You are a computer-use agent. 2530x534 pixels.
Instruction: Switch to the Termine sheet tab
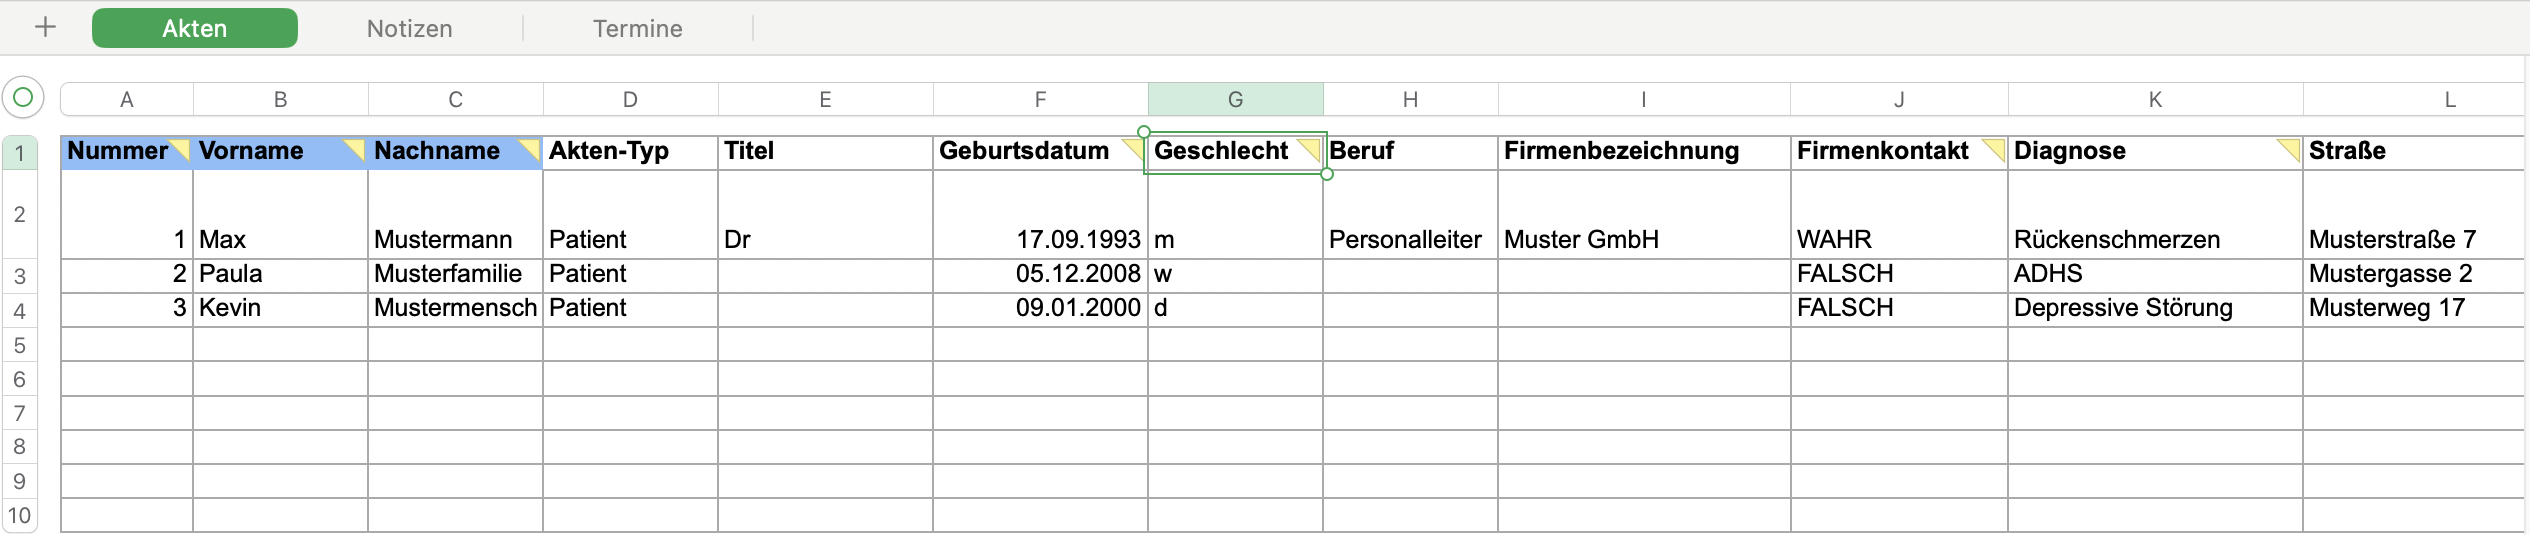point(637,28)
